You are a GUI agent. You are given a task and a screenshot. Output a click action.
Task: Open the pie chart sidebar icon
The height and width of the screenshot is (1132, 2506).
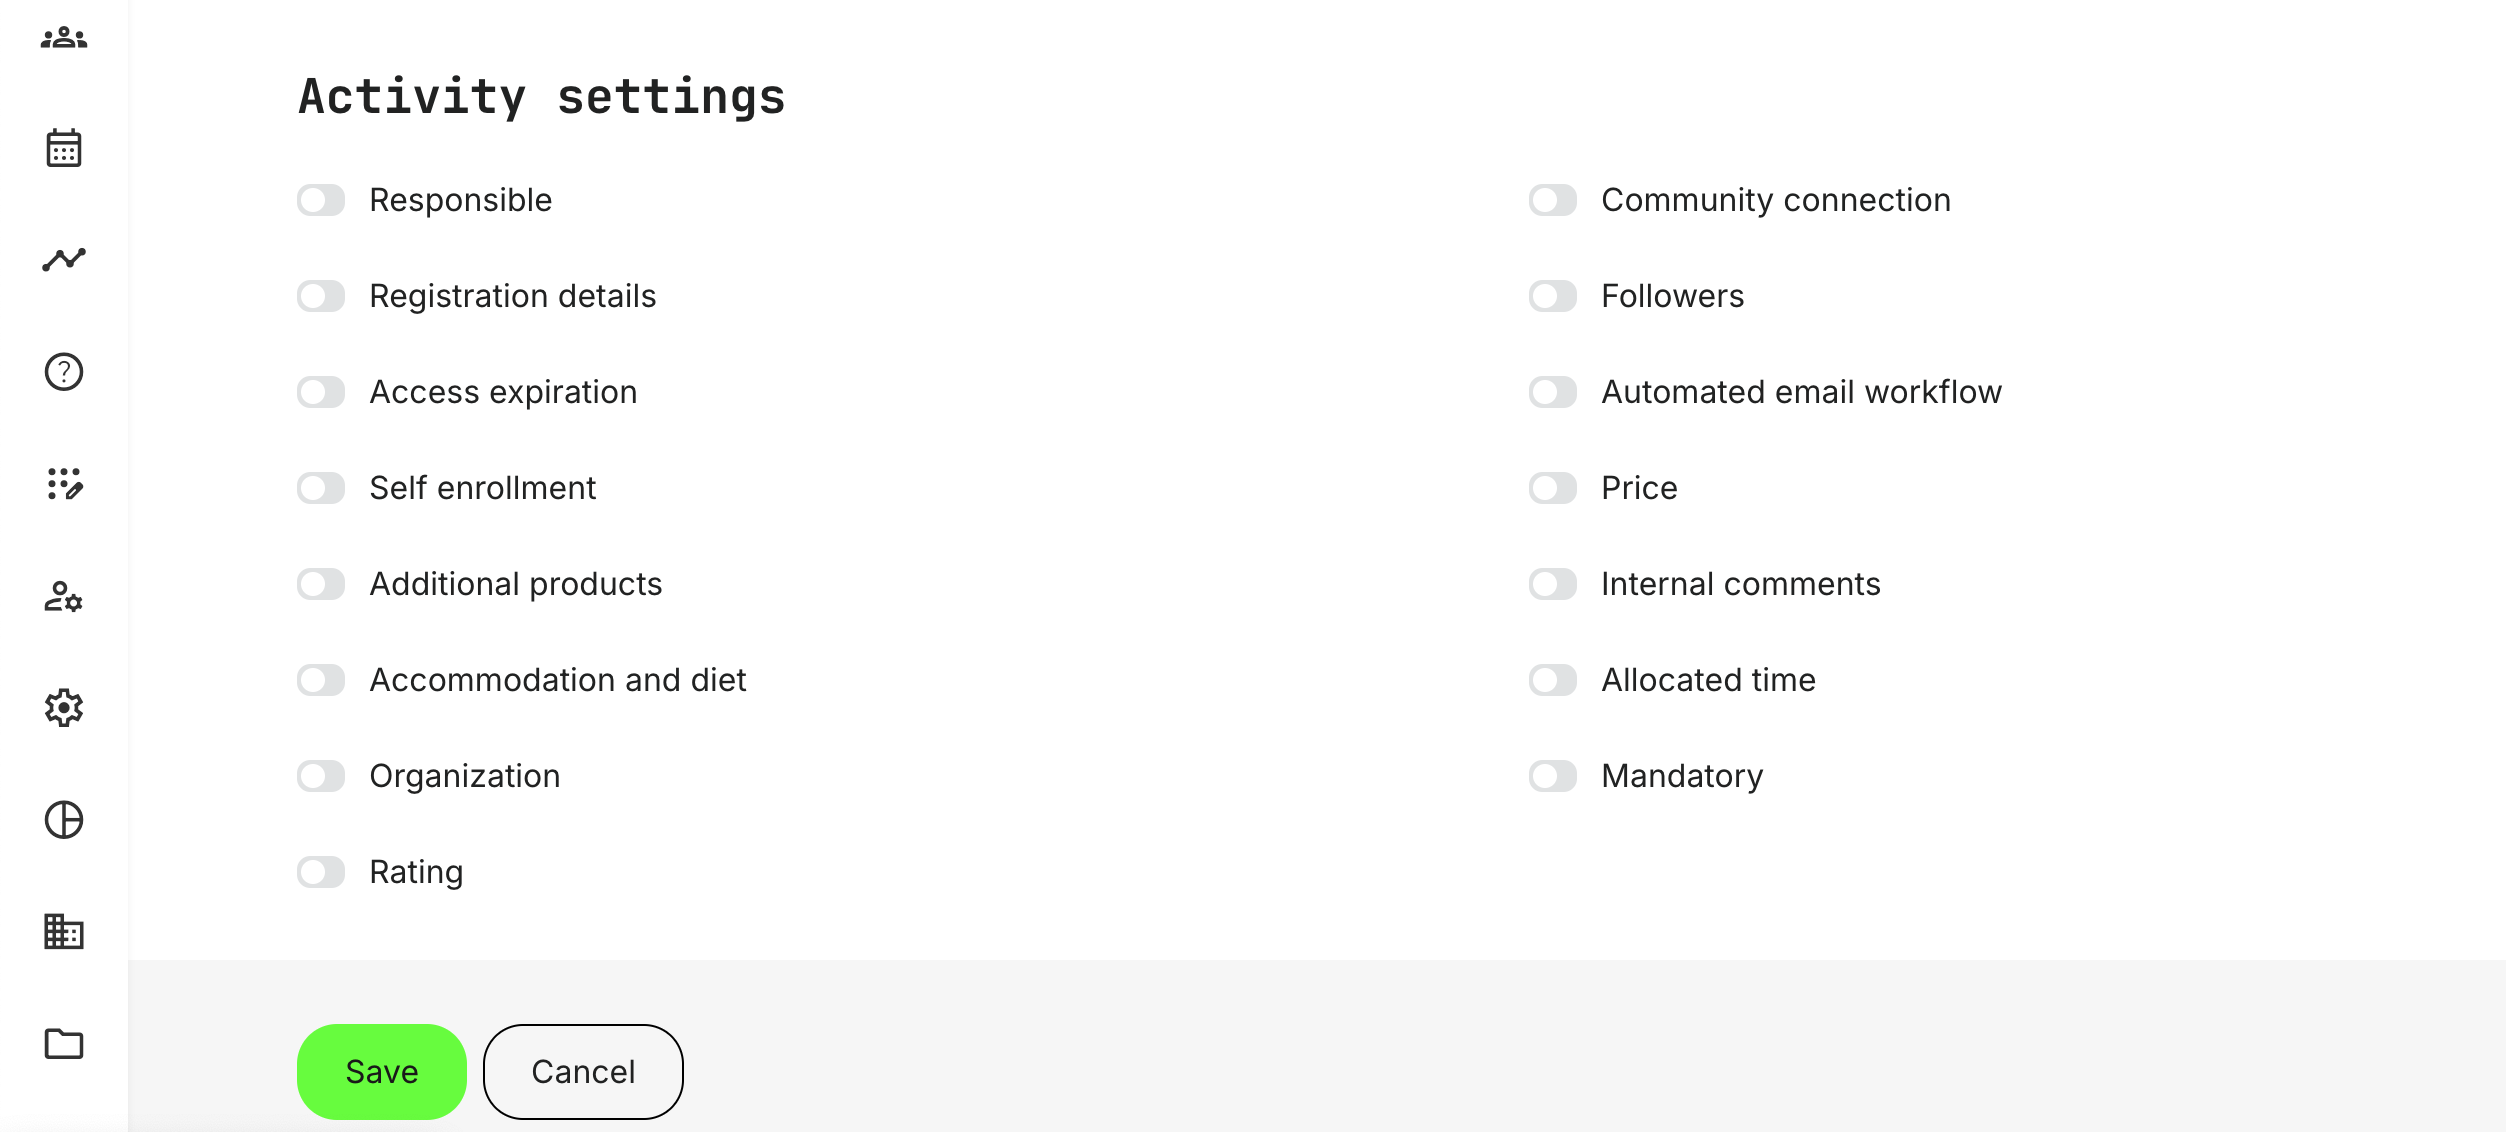(64, 820)
